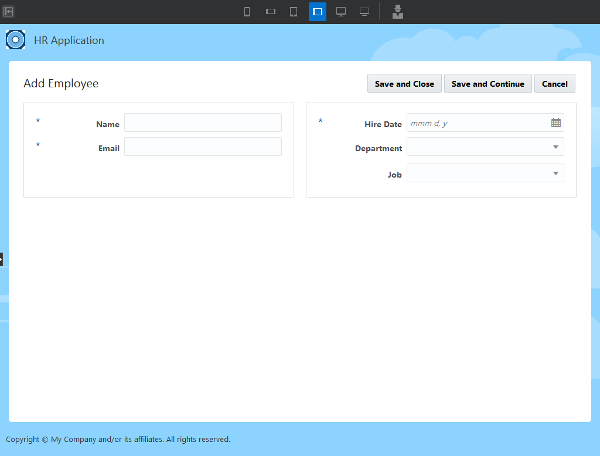Click the Name field label
The width and height of the screenshot is (600, 456).
(x=108, y=124)
